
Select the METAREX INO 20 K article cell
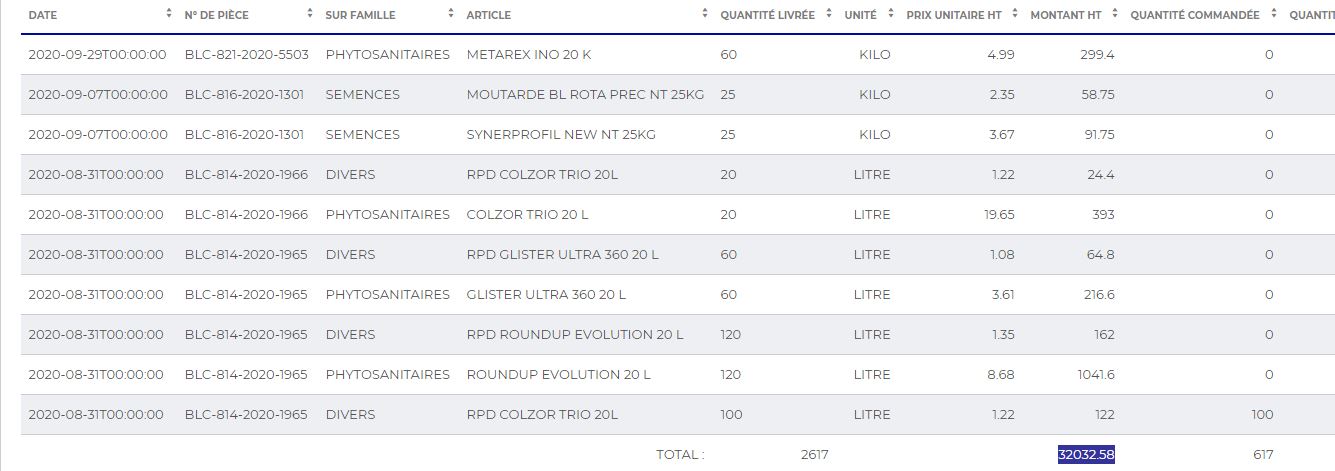(x=528, y=55)
